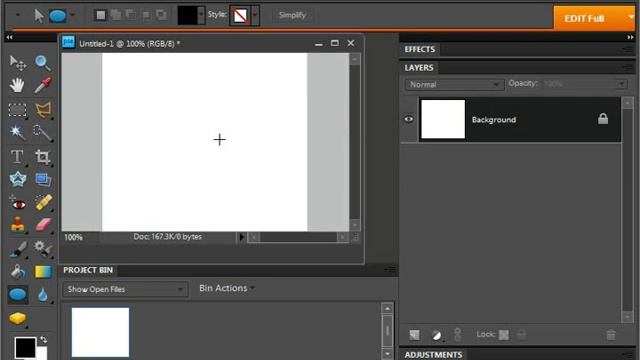Toggle Intersect Shape Areas mode
The image size is (640, 360).
pyautogui.click(x=146, y=15)
